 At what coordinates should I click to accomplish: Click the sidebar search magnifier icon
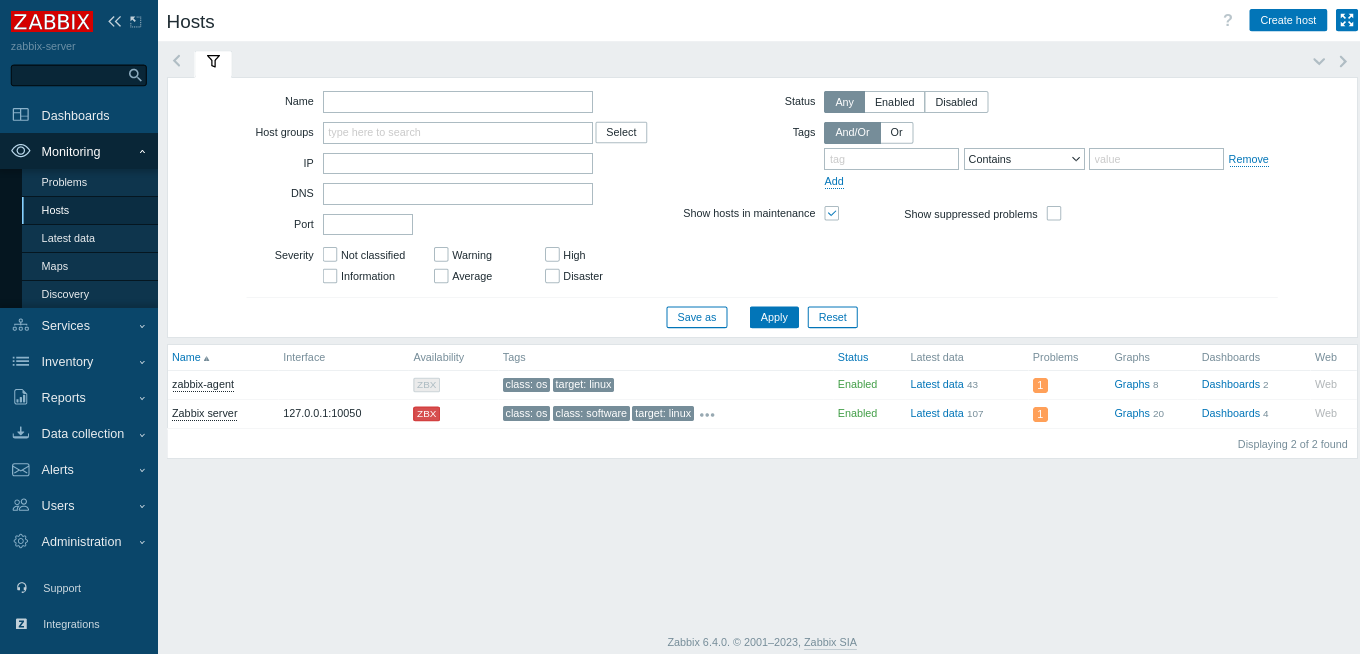click(x=135, y=75)
